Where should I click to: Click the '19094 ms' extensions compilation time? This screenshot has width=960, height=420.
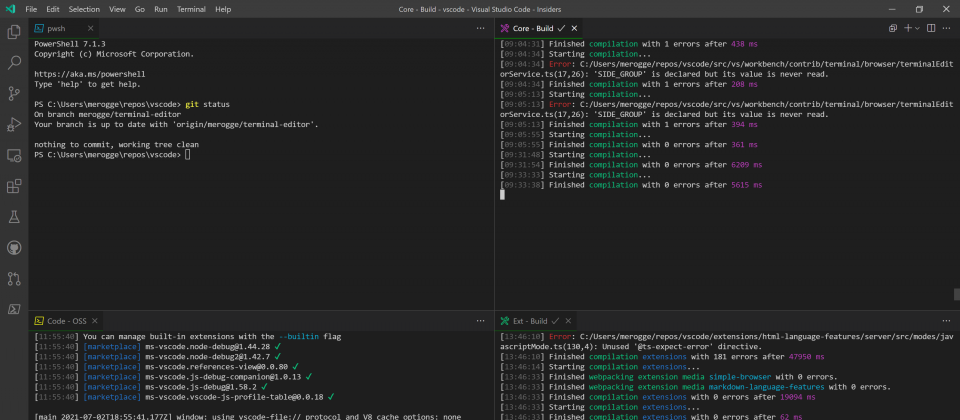pos(798,397)
